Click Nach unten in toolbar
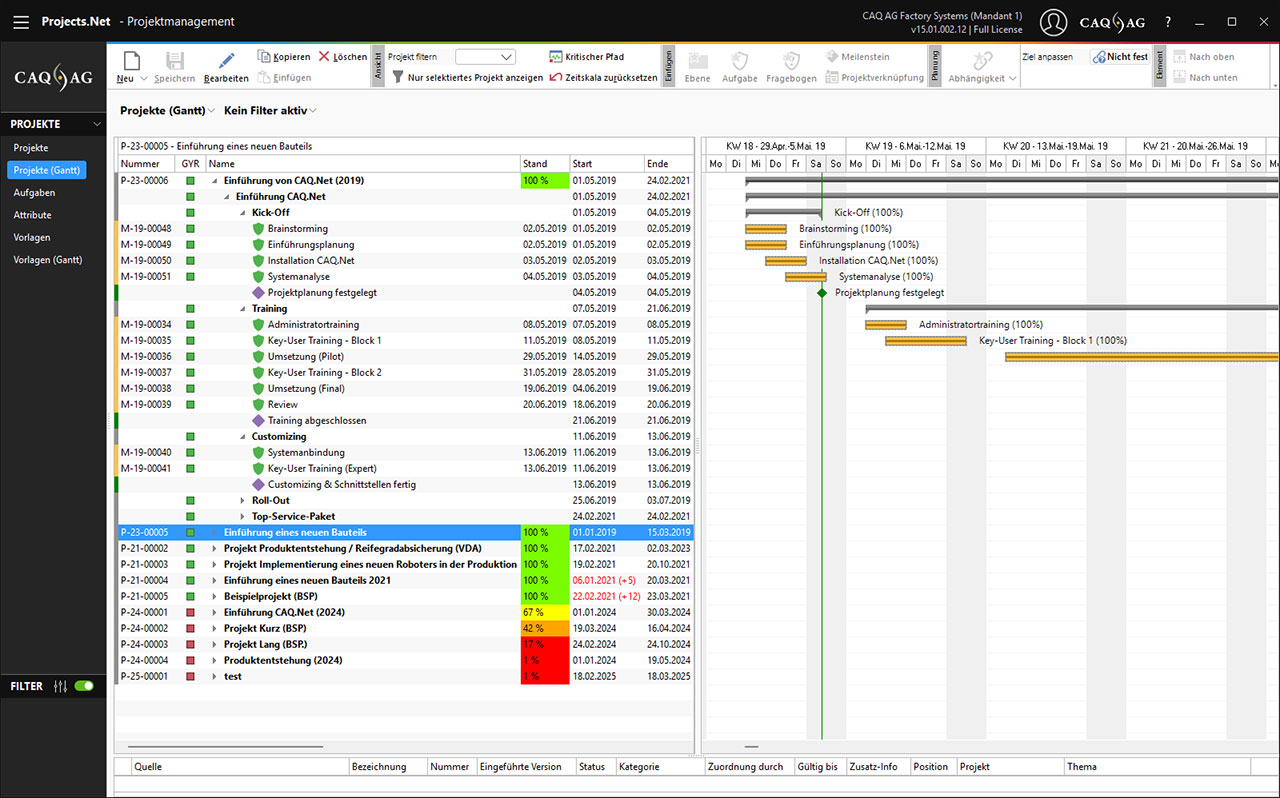The image size is (1280, 798). click(x=1205, y=77)
